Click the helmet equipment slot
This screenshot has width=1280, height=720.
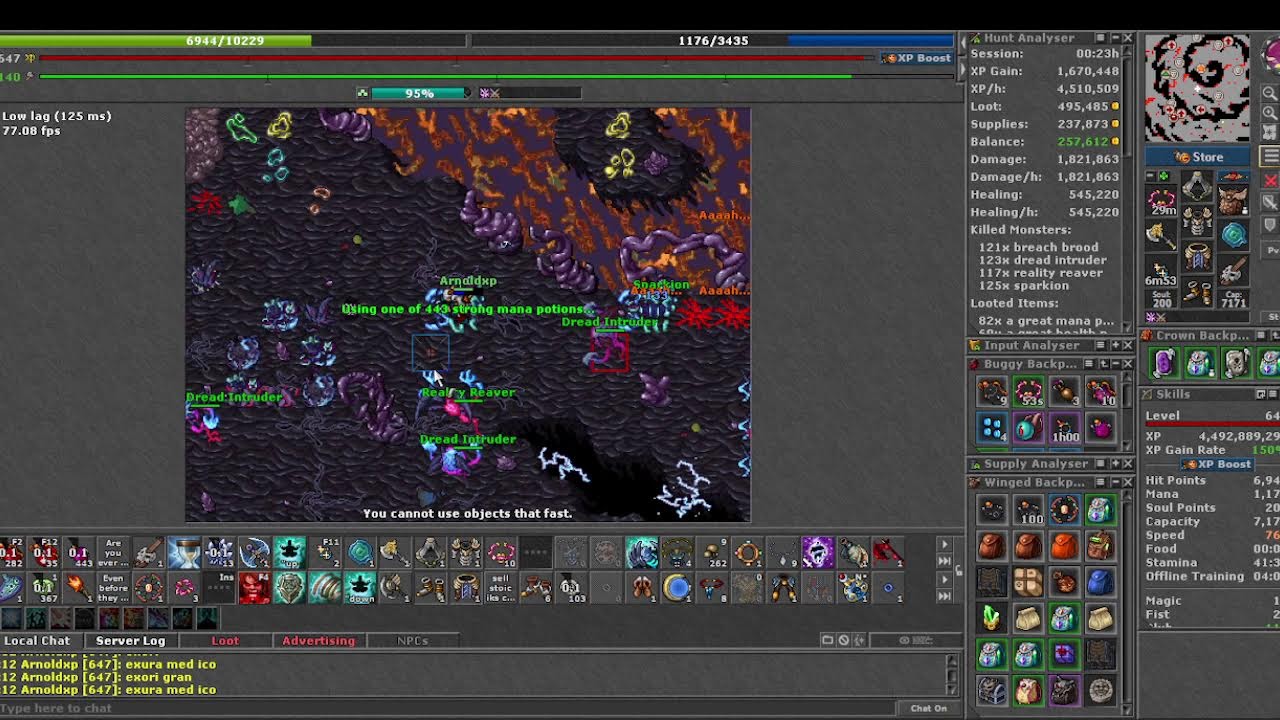pyautogui.click(x=1197, y=188)
